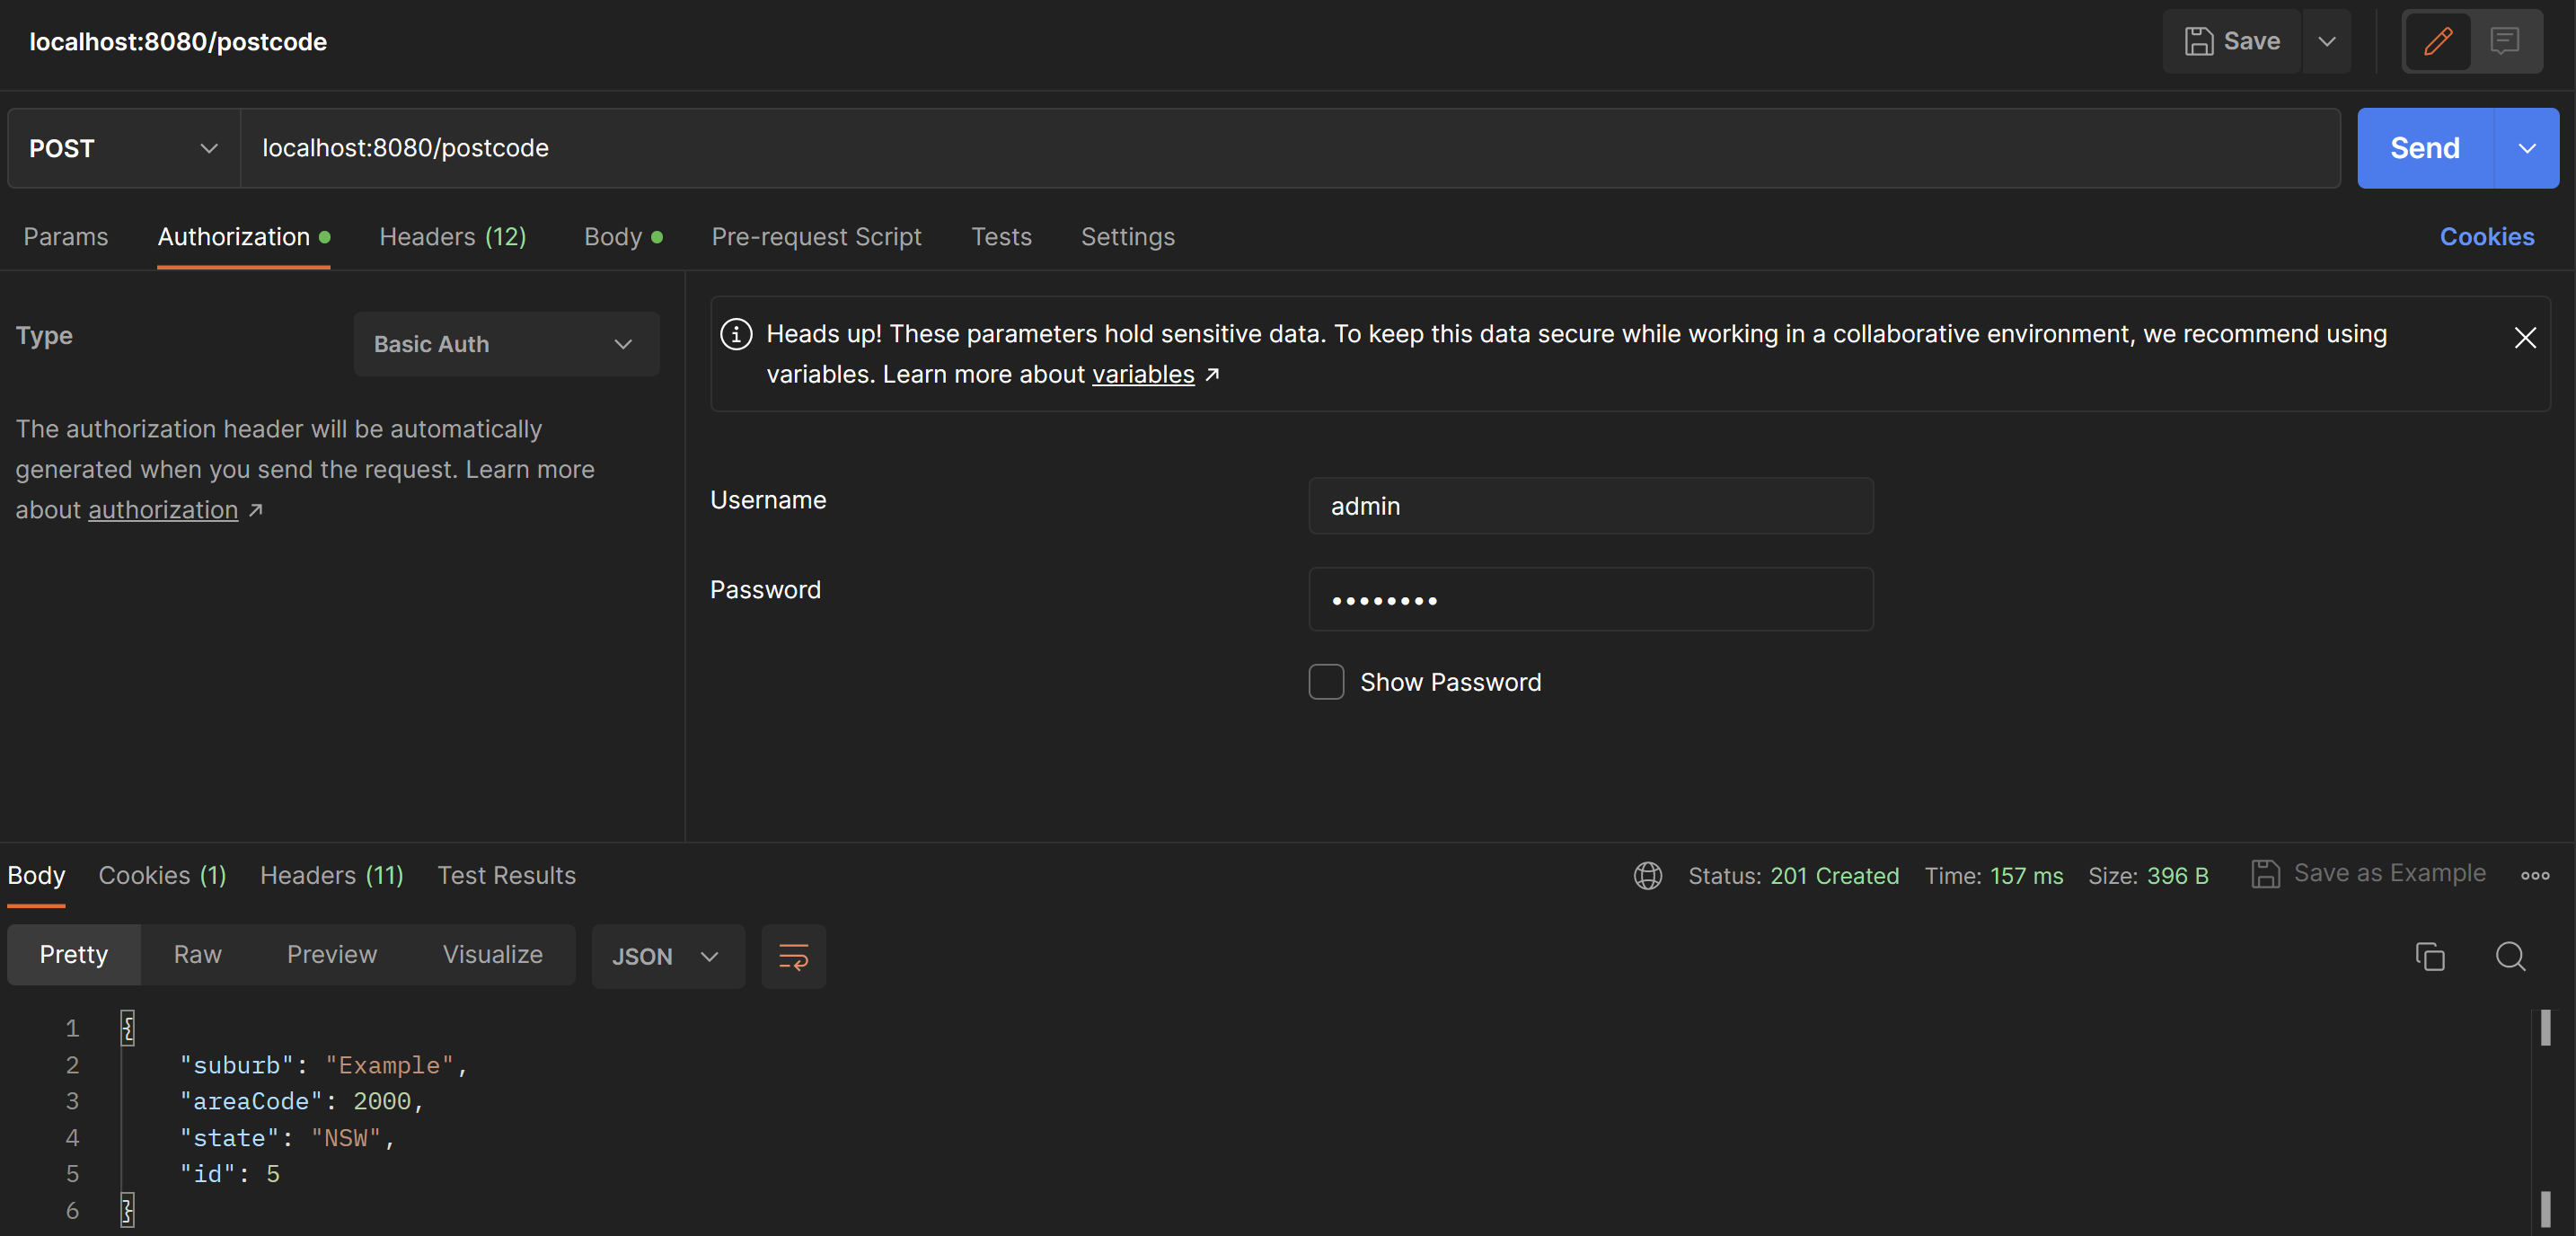Click the Save button

point(2232,41)
